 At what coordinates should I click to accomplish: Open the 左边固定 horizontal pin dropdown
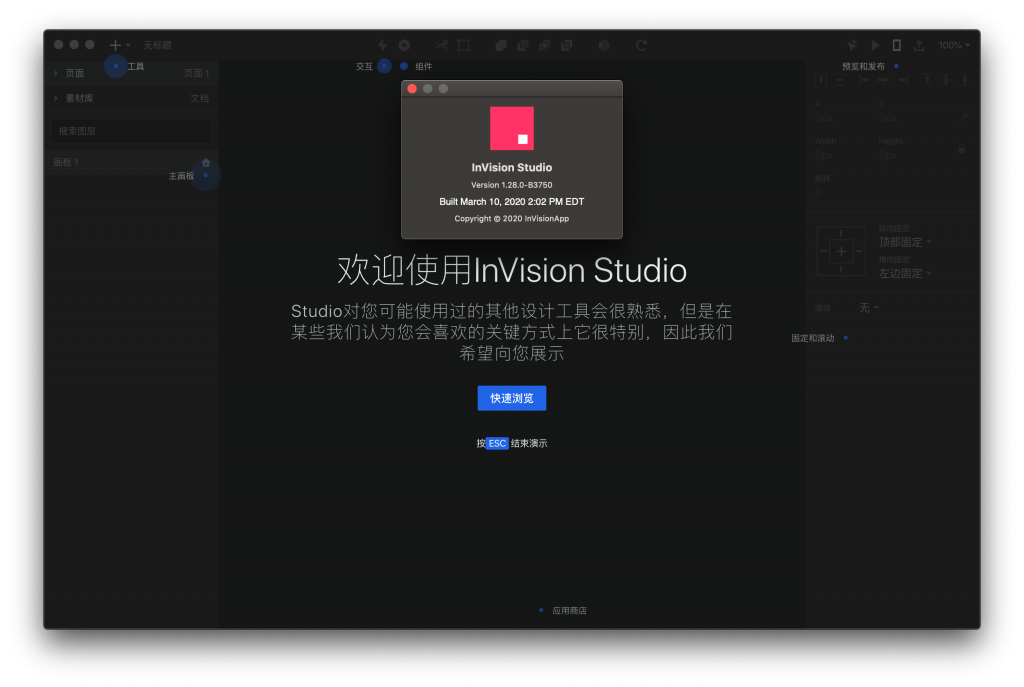coord(905,274)
